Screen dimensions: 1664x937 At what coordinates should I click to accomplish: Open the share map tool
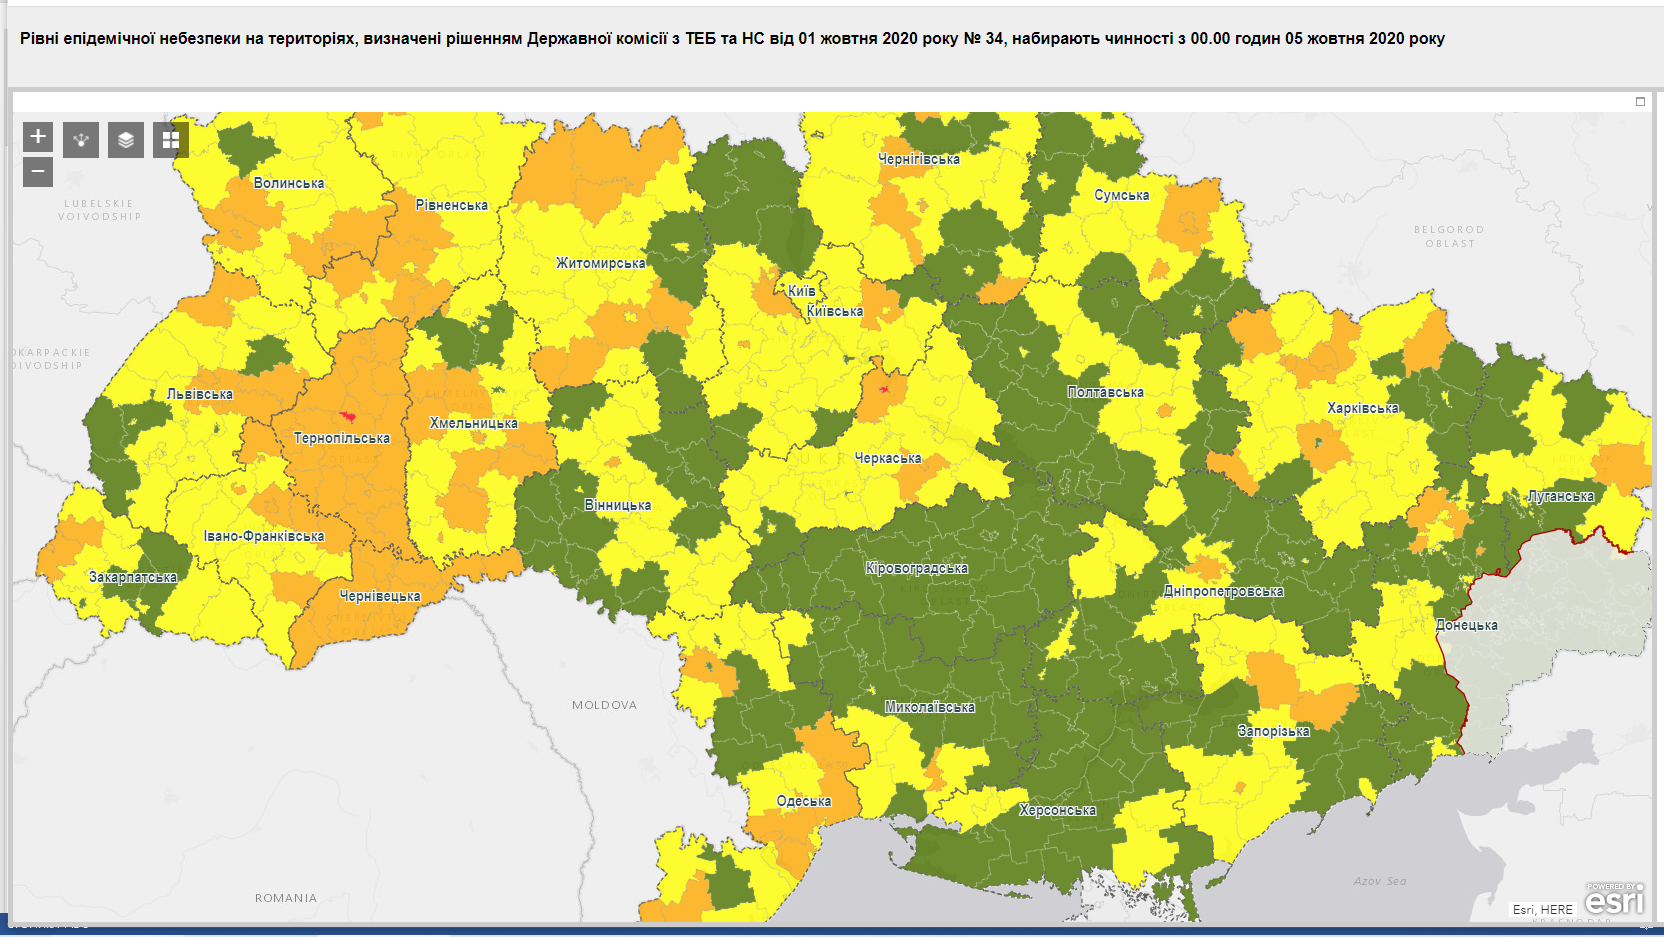(81, 140)
